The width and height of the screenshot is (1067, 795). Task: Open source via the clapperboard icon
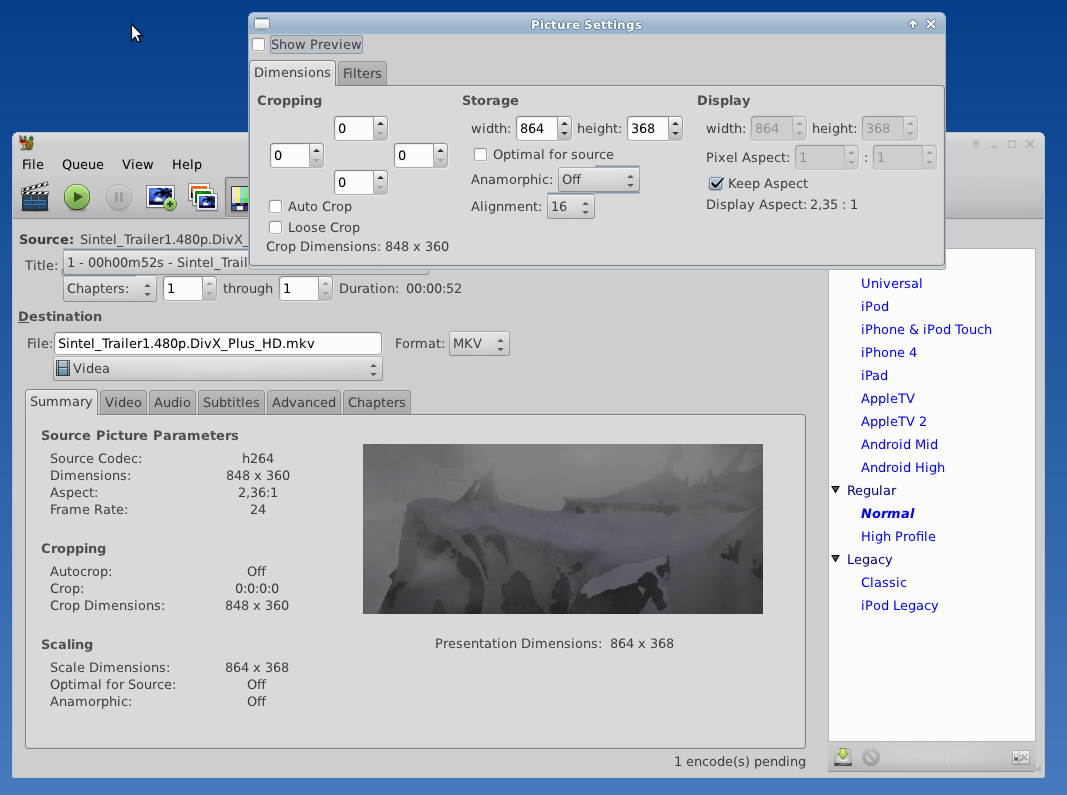[35, 197]
